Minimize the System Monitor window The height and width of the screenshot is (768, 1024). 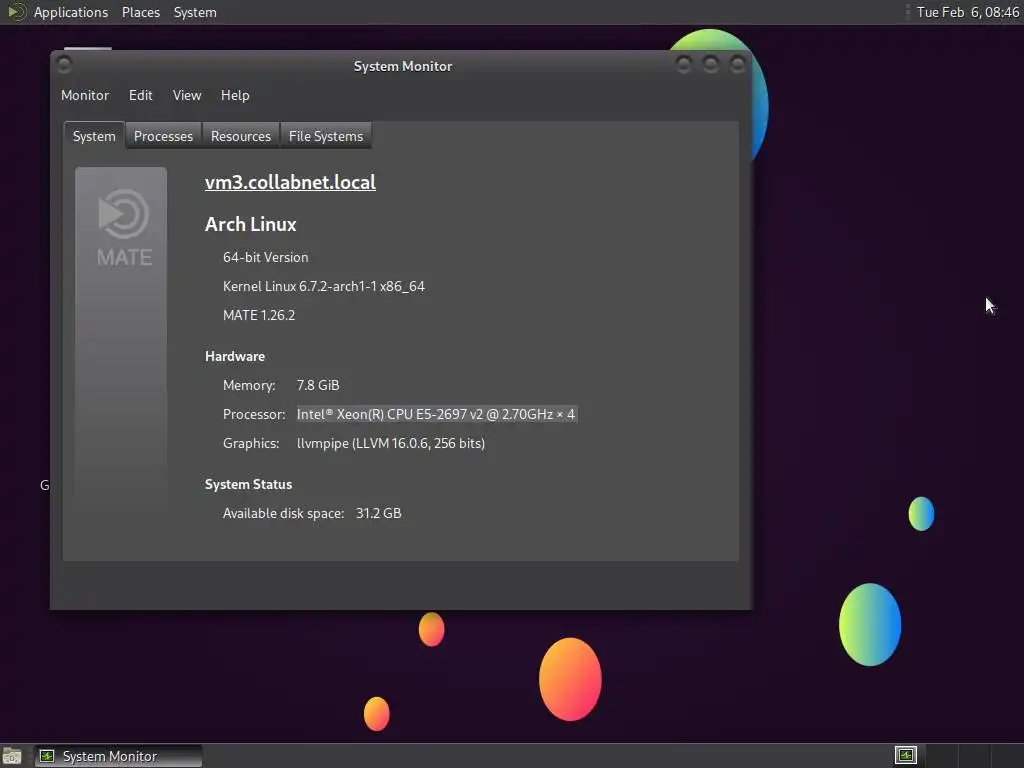pos(684,64)
